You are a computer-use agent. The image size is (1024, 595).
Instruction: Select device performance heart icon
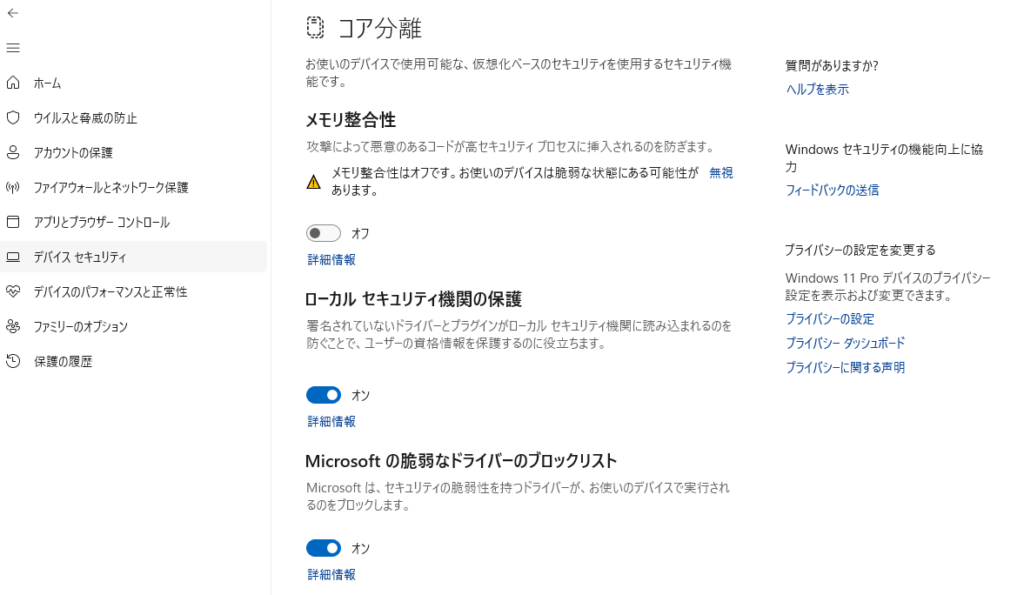13,292
